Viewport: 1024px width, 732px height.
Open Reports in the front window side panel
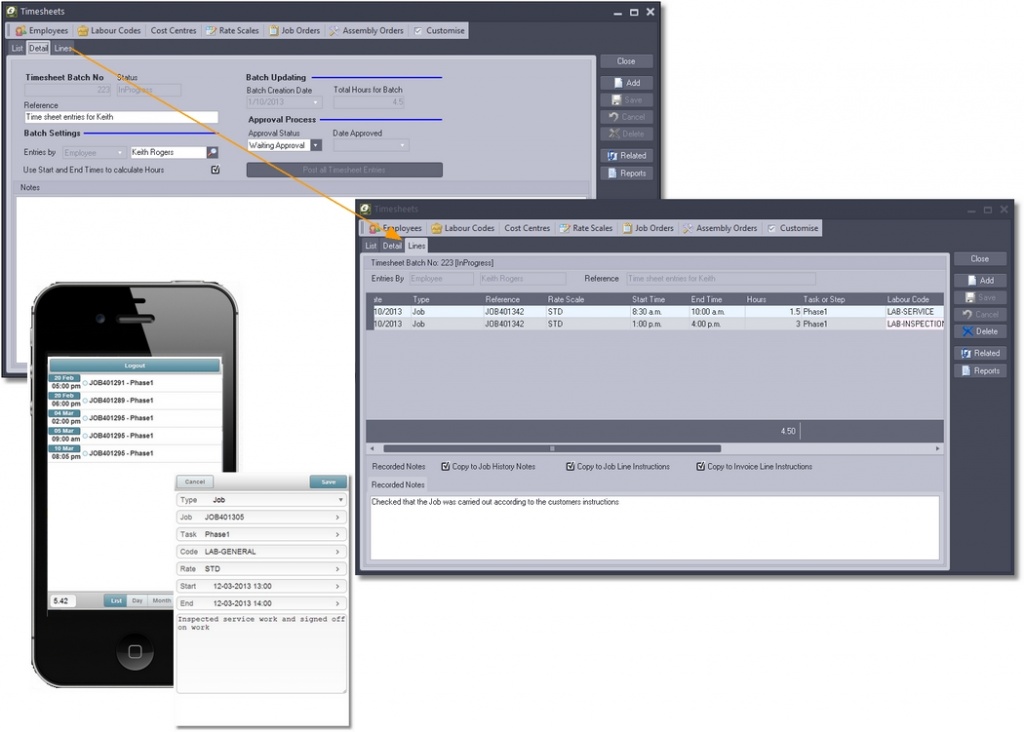(979, 371)
